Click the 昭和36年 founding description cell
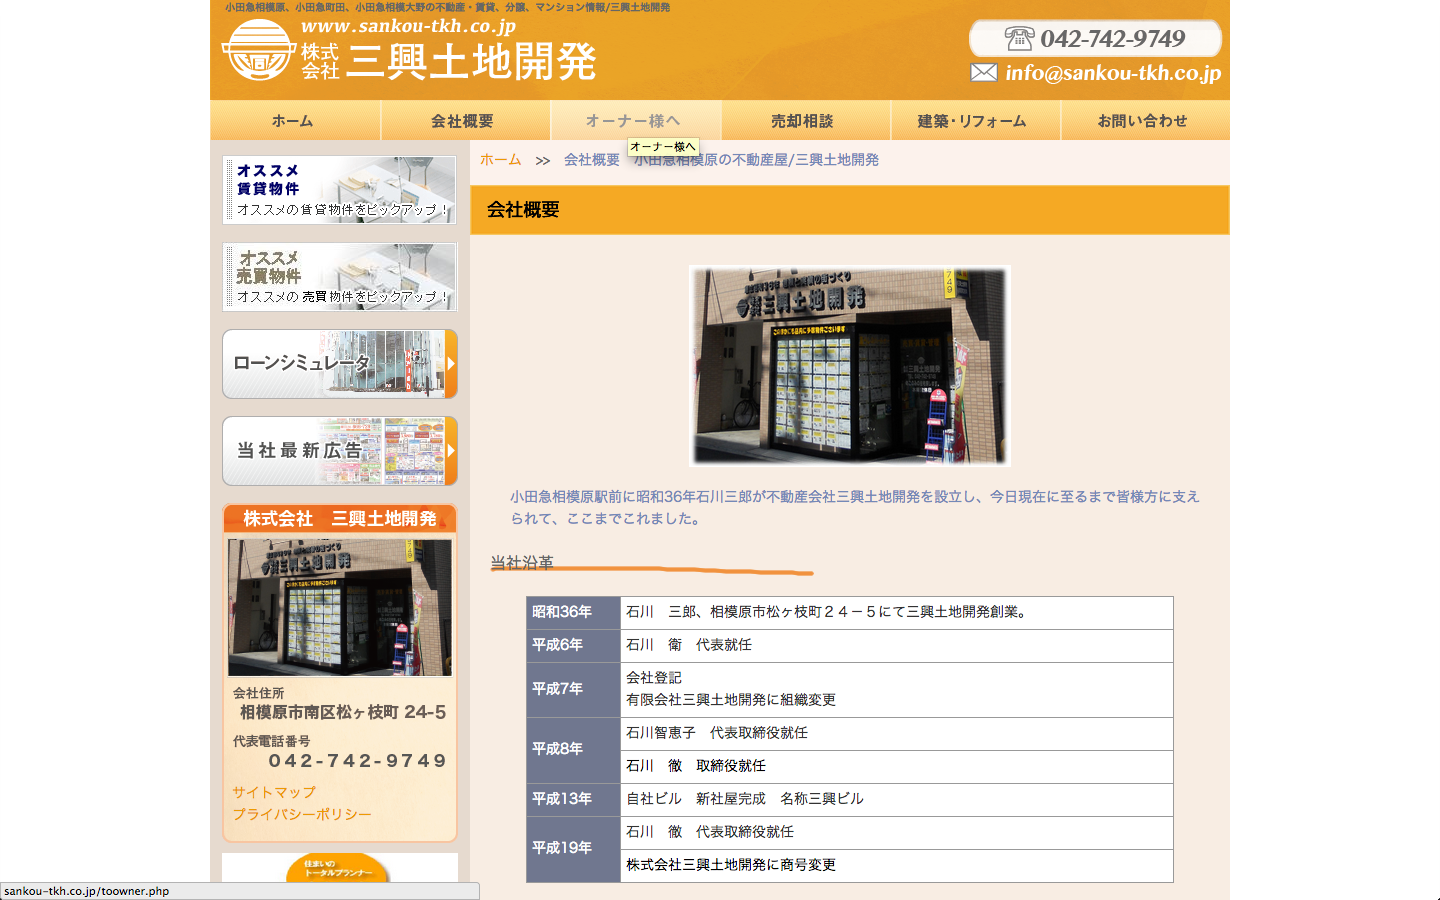The width and height of the screenshot is (1440, 900). (x=897, y=612)
